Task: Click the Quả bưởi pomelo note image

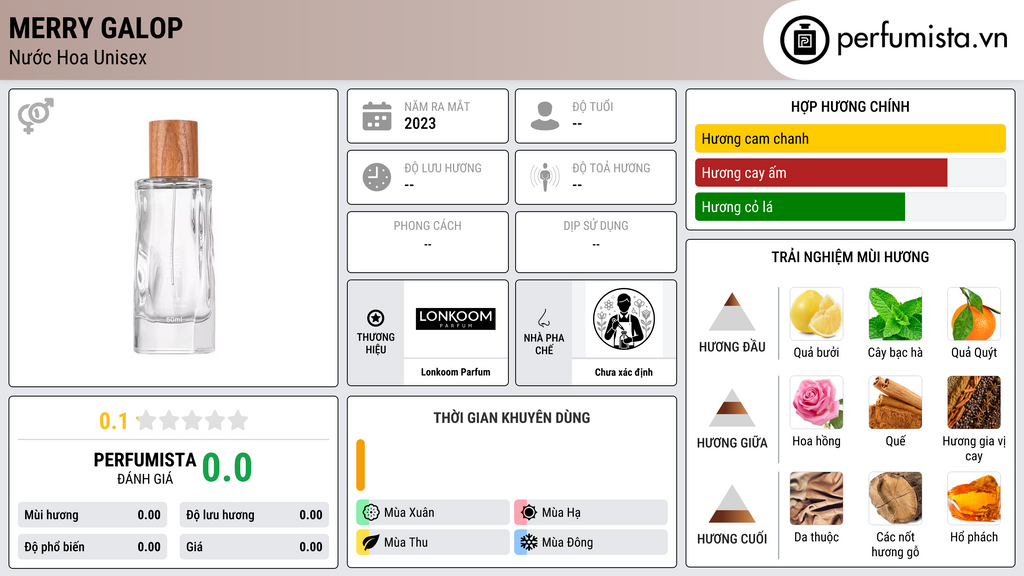Action: [816, 314]
